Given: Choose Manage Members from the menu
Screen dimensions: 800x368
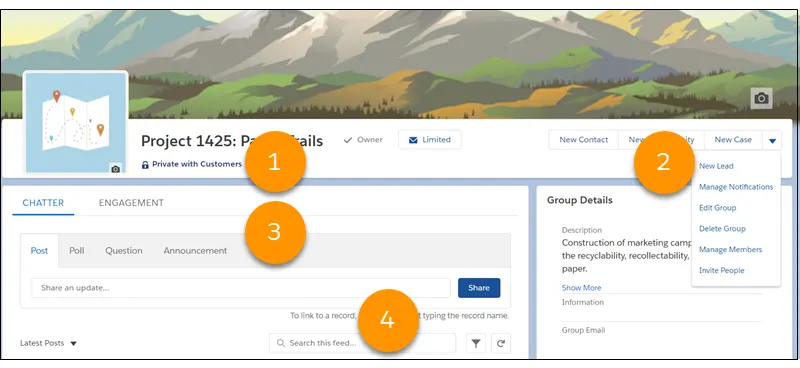Looking at the screenshot, I should pos(730,250).
